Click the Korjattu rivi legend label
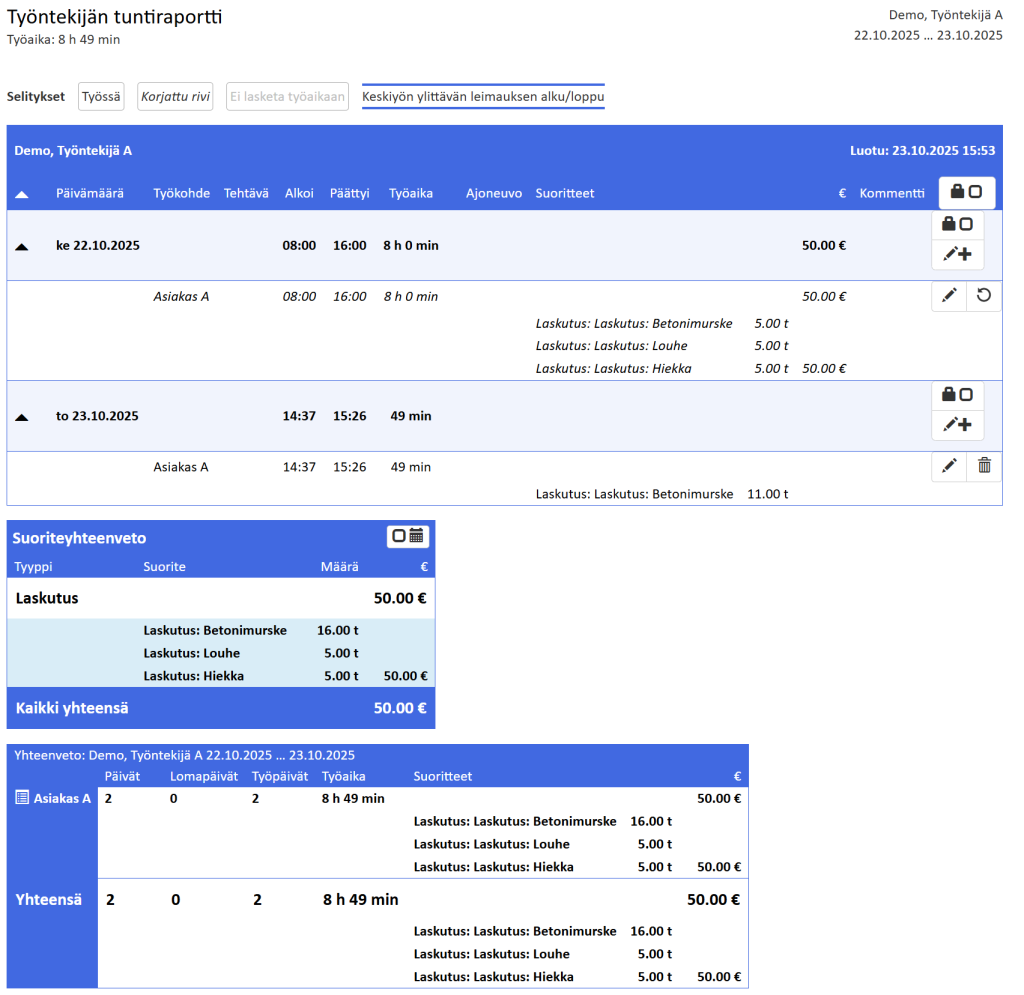This screenshot has width=1024, height=995. (x=175, y=97)
